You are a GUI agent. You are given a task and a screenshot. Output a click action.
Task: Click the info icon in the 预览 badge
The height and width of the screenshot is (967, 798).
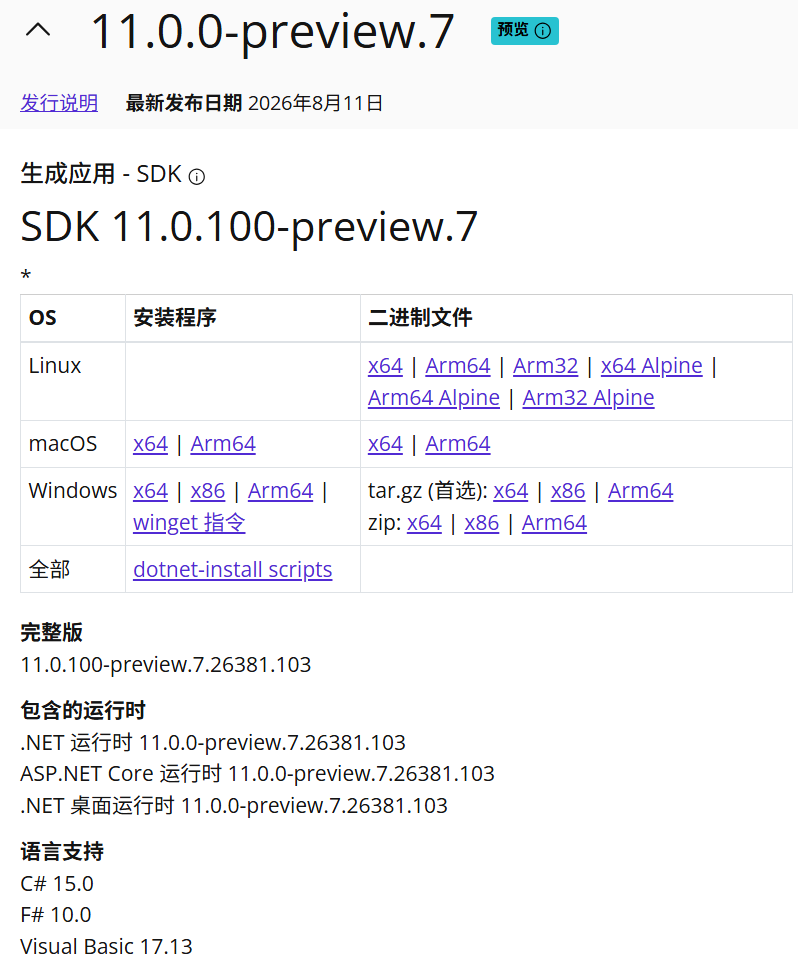[x=543, y=31]
